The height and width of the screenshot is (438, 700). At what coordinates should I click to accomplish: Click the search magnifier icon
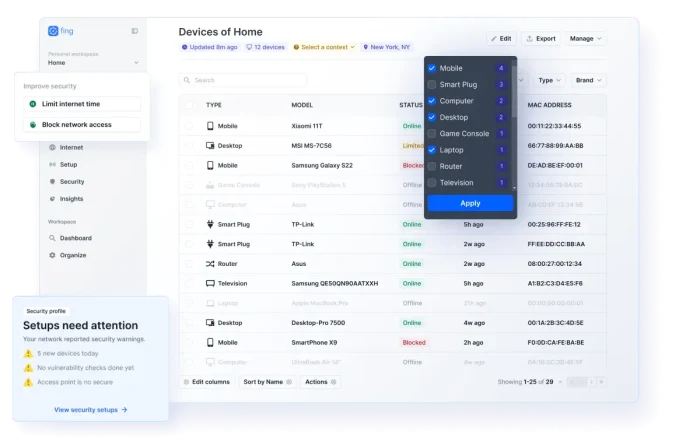tap(187, 80)
